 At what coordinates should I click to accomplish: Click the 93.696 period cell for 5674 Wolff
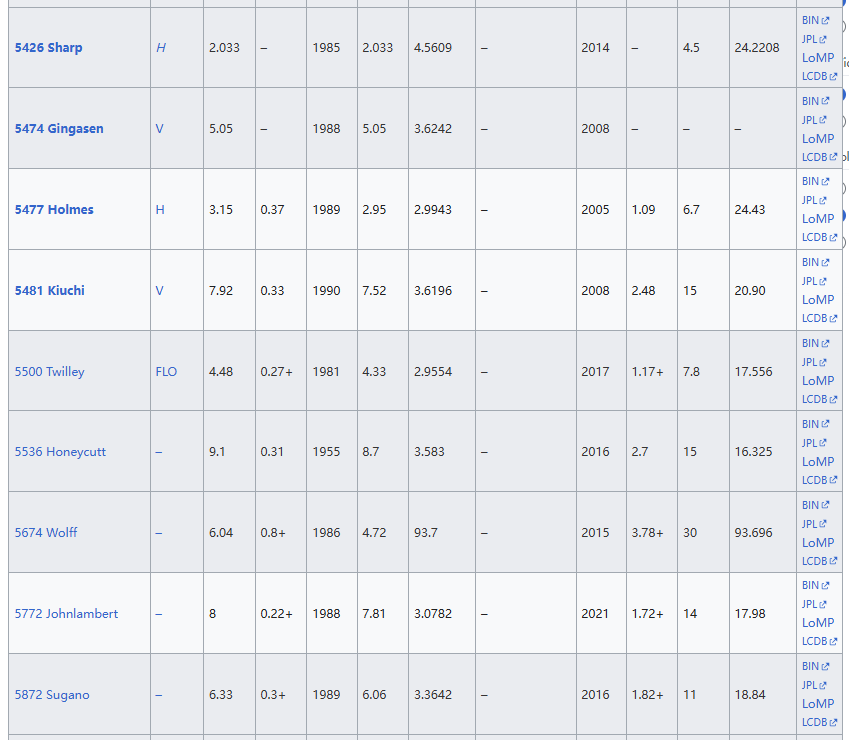(753, 533)
